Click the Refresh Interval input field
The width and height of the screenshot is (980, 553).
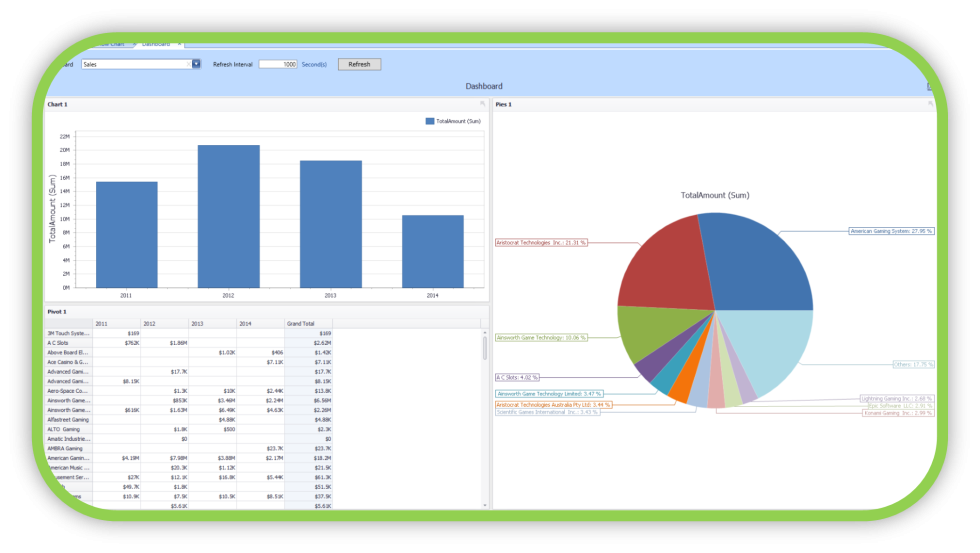coord(277,64)
